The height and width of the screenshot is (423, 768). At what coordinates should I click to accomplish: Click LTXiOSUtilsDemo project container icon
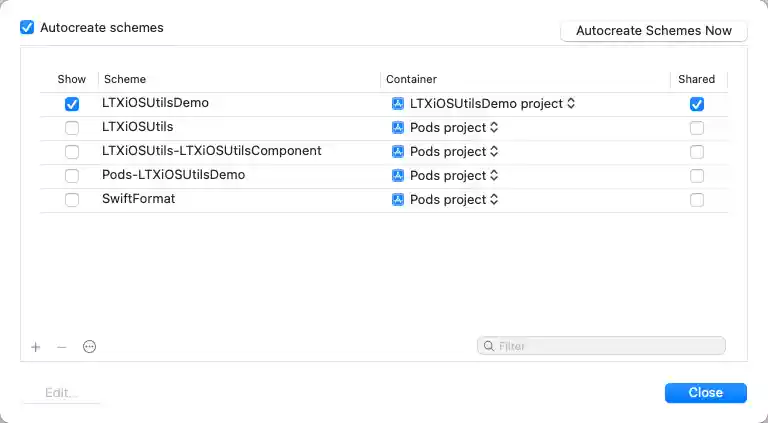pyautogui.click(x=397, y=104)
